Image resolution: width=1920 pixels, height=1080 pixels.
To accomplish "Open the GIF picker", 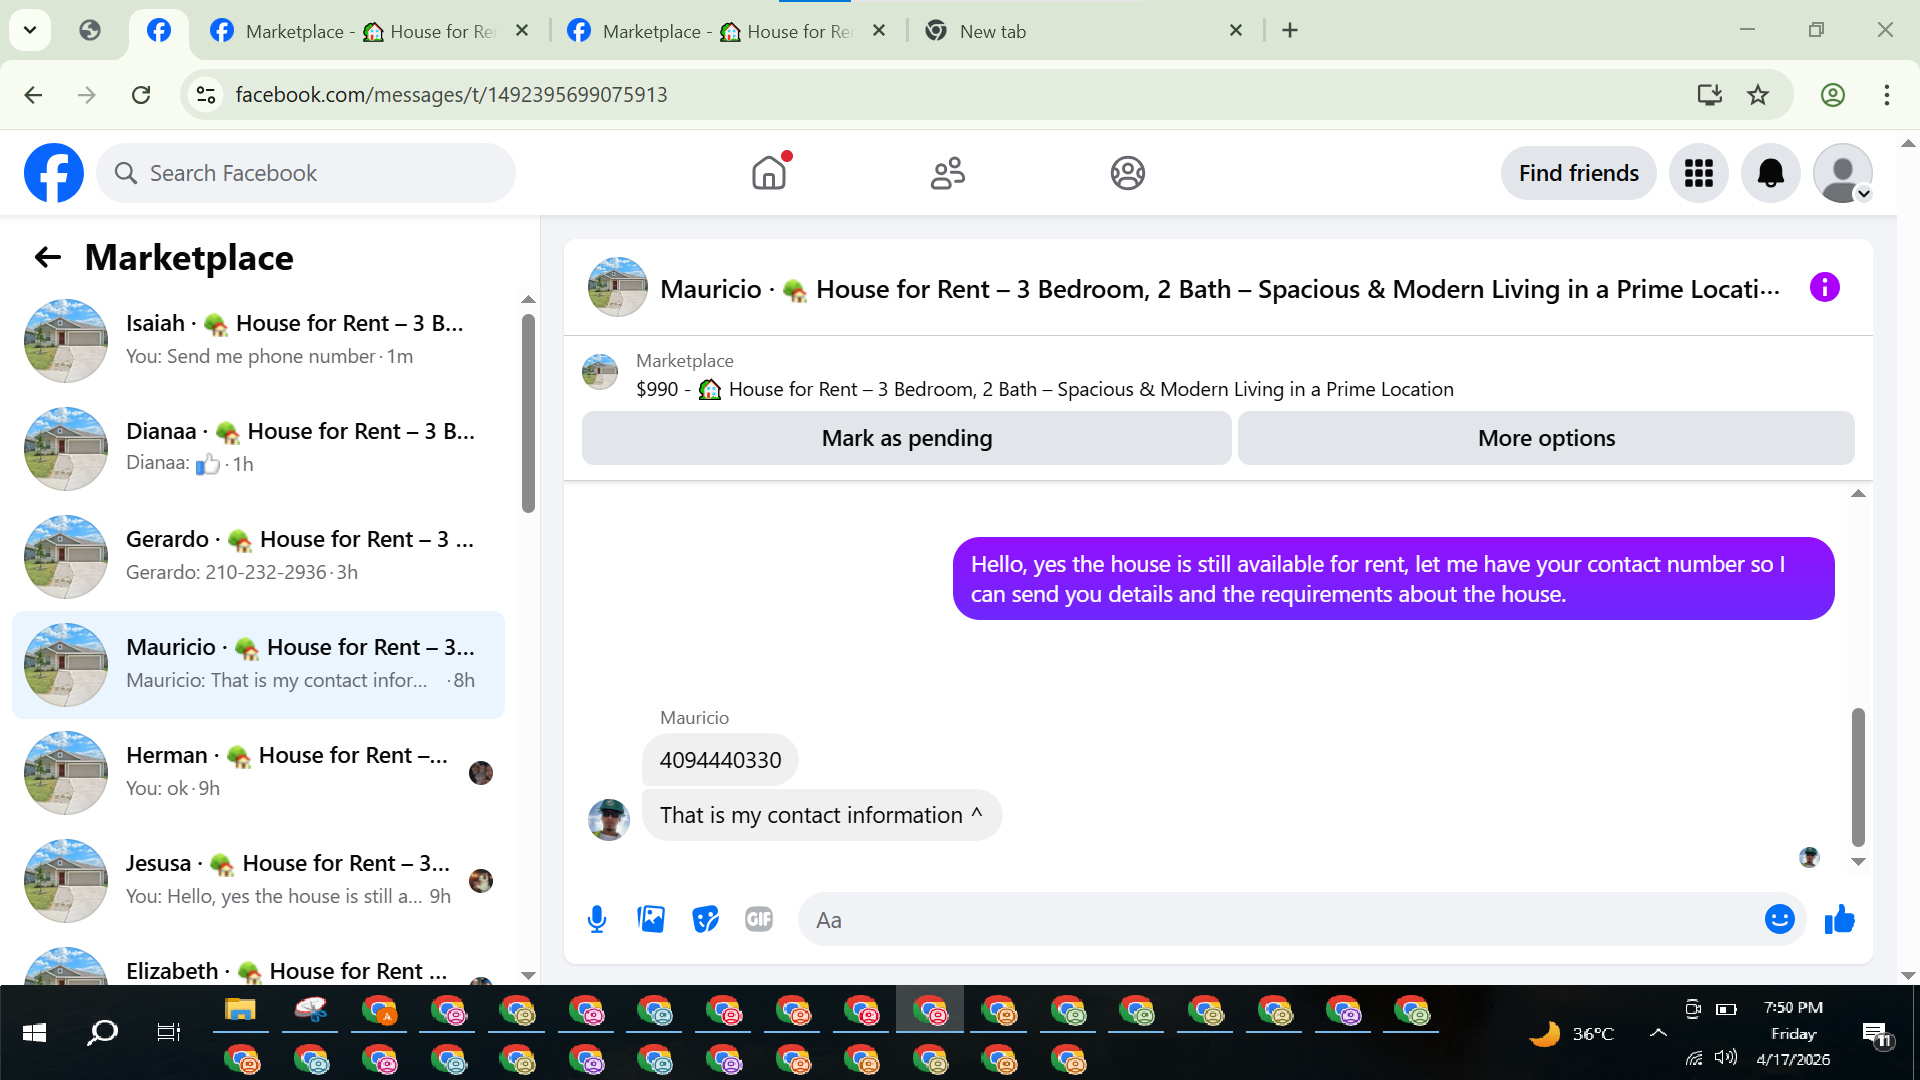I will [759, 919].
